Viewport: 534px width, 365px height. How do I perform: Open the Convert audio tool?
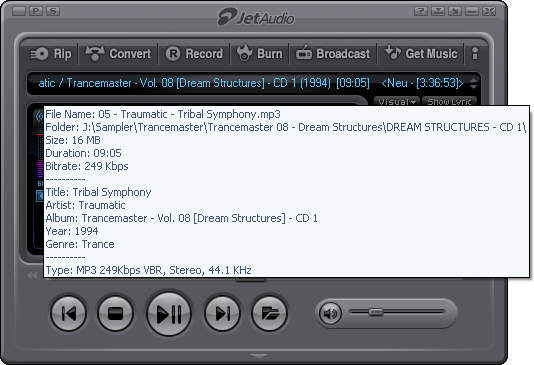(x=118, y=54)
